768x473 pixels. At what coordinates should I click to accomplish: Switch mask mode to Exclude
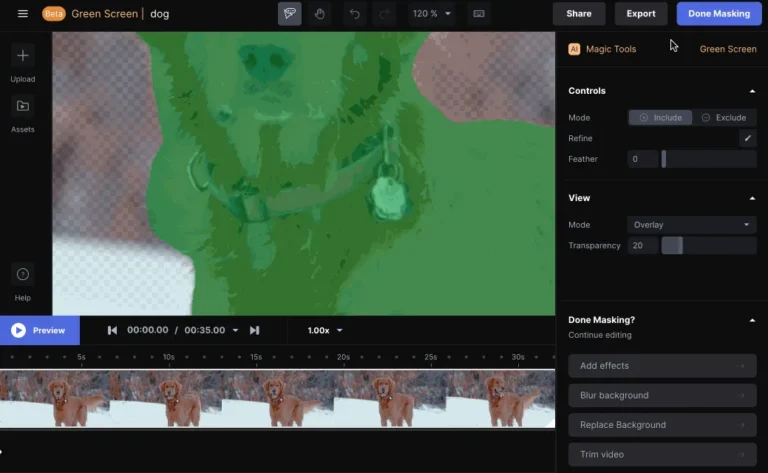click(724, 117)
